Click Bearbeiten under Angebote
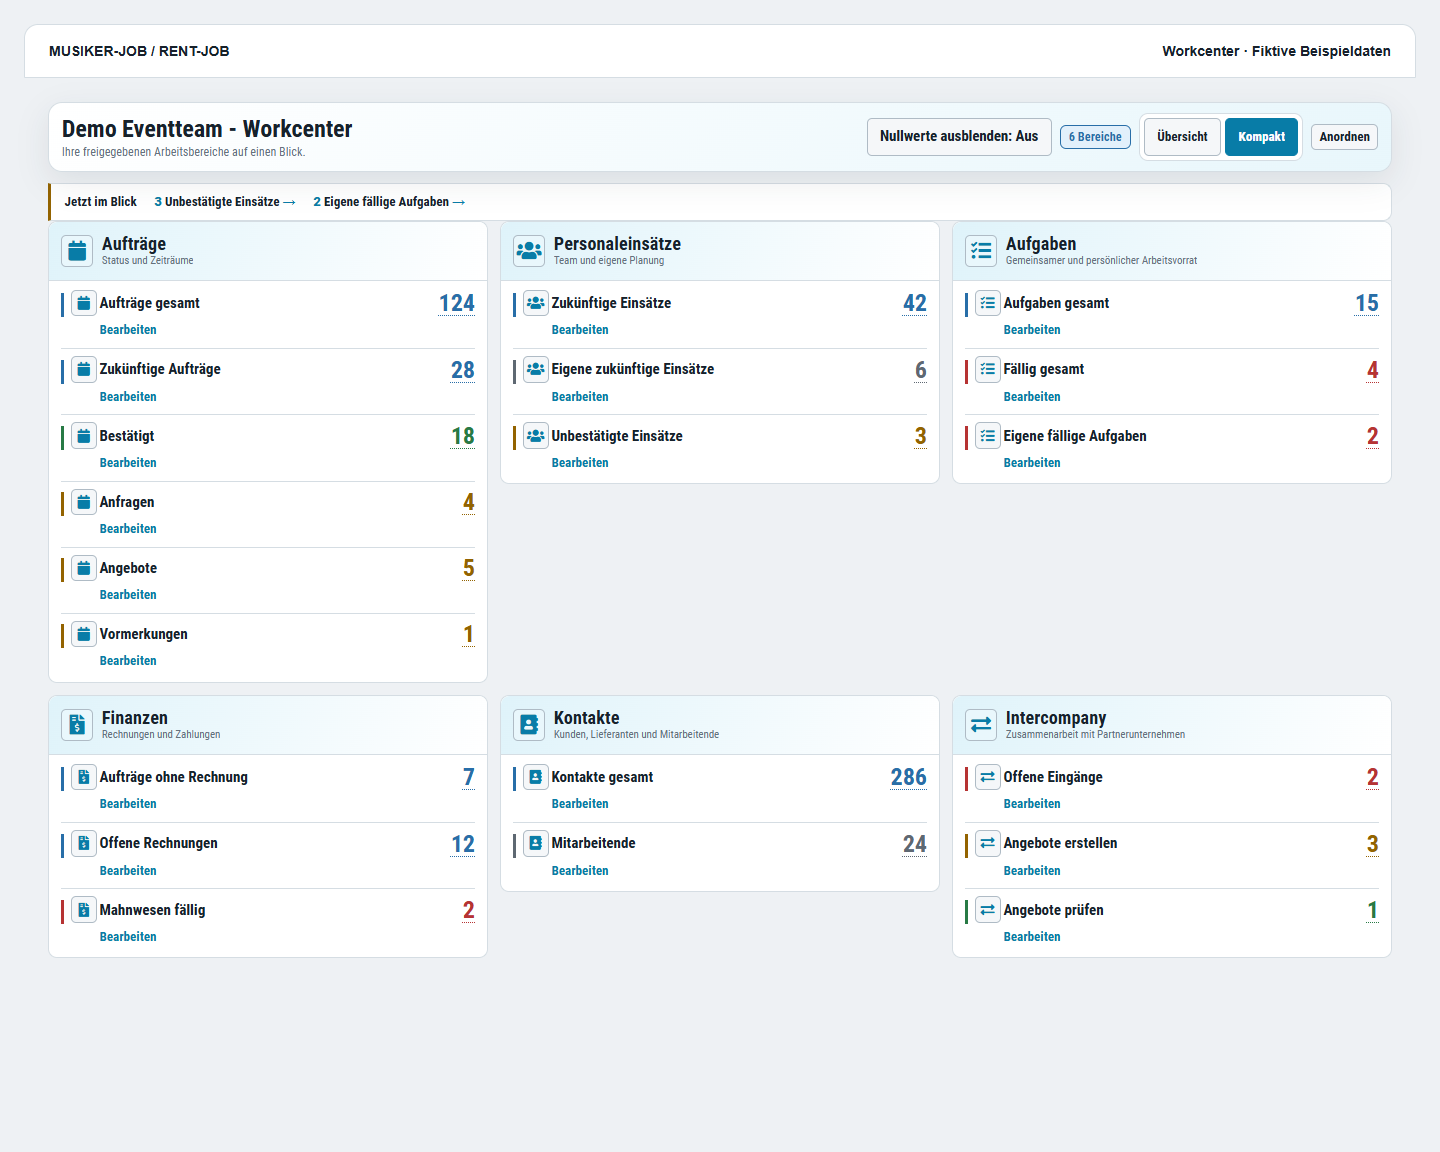Screen dimensions: 1440x1152 tap(128, 595)
